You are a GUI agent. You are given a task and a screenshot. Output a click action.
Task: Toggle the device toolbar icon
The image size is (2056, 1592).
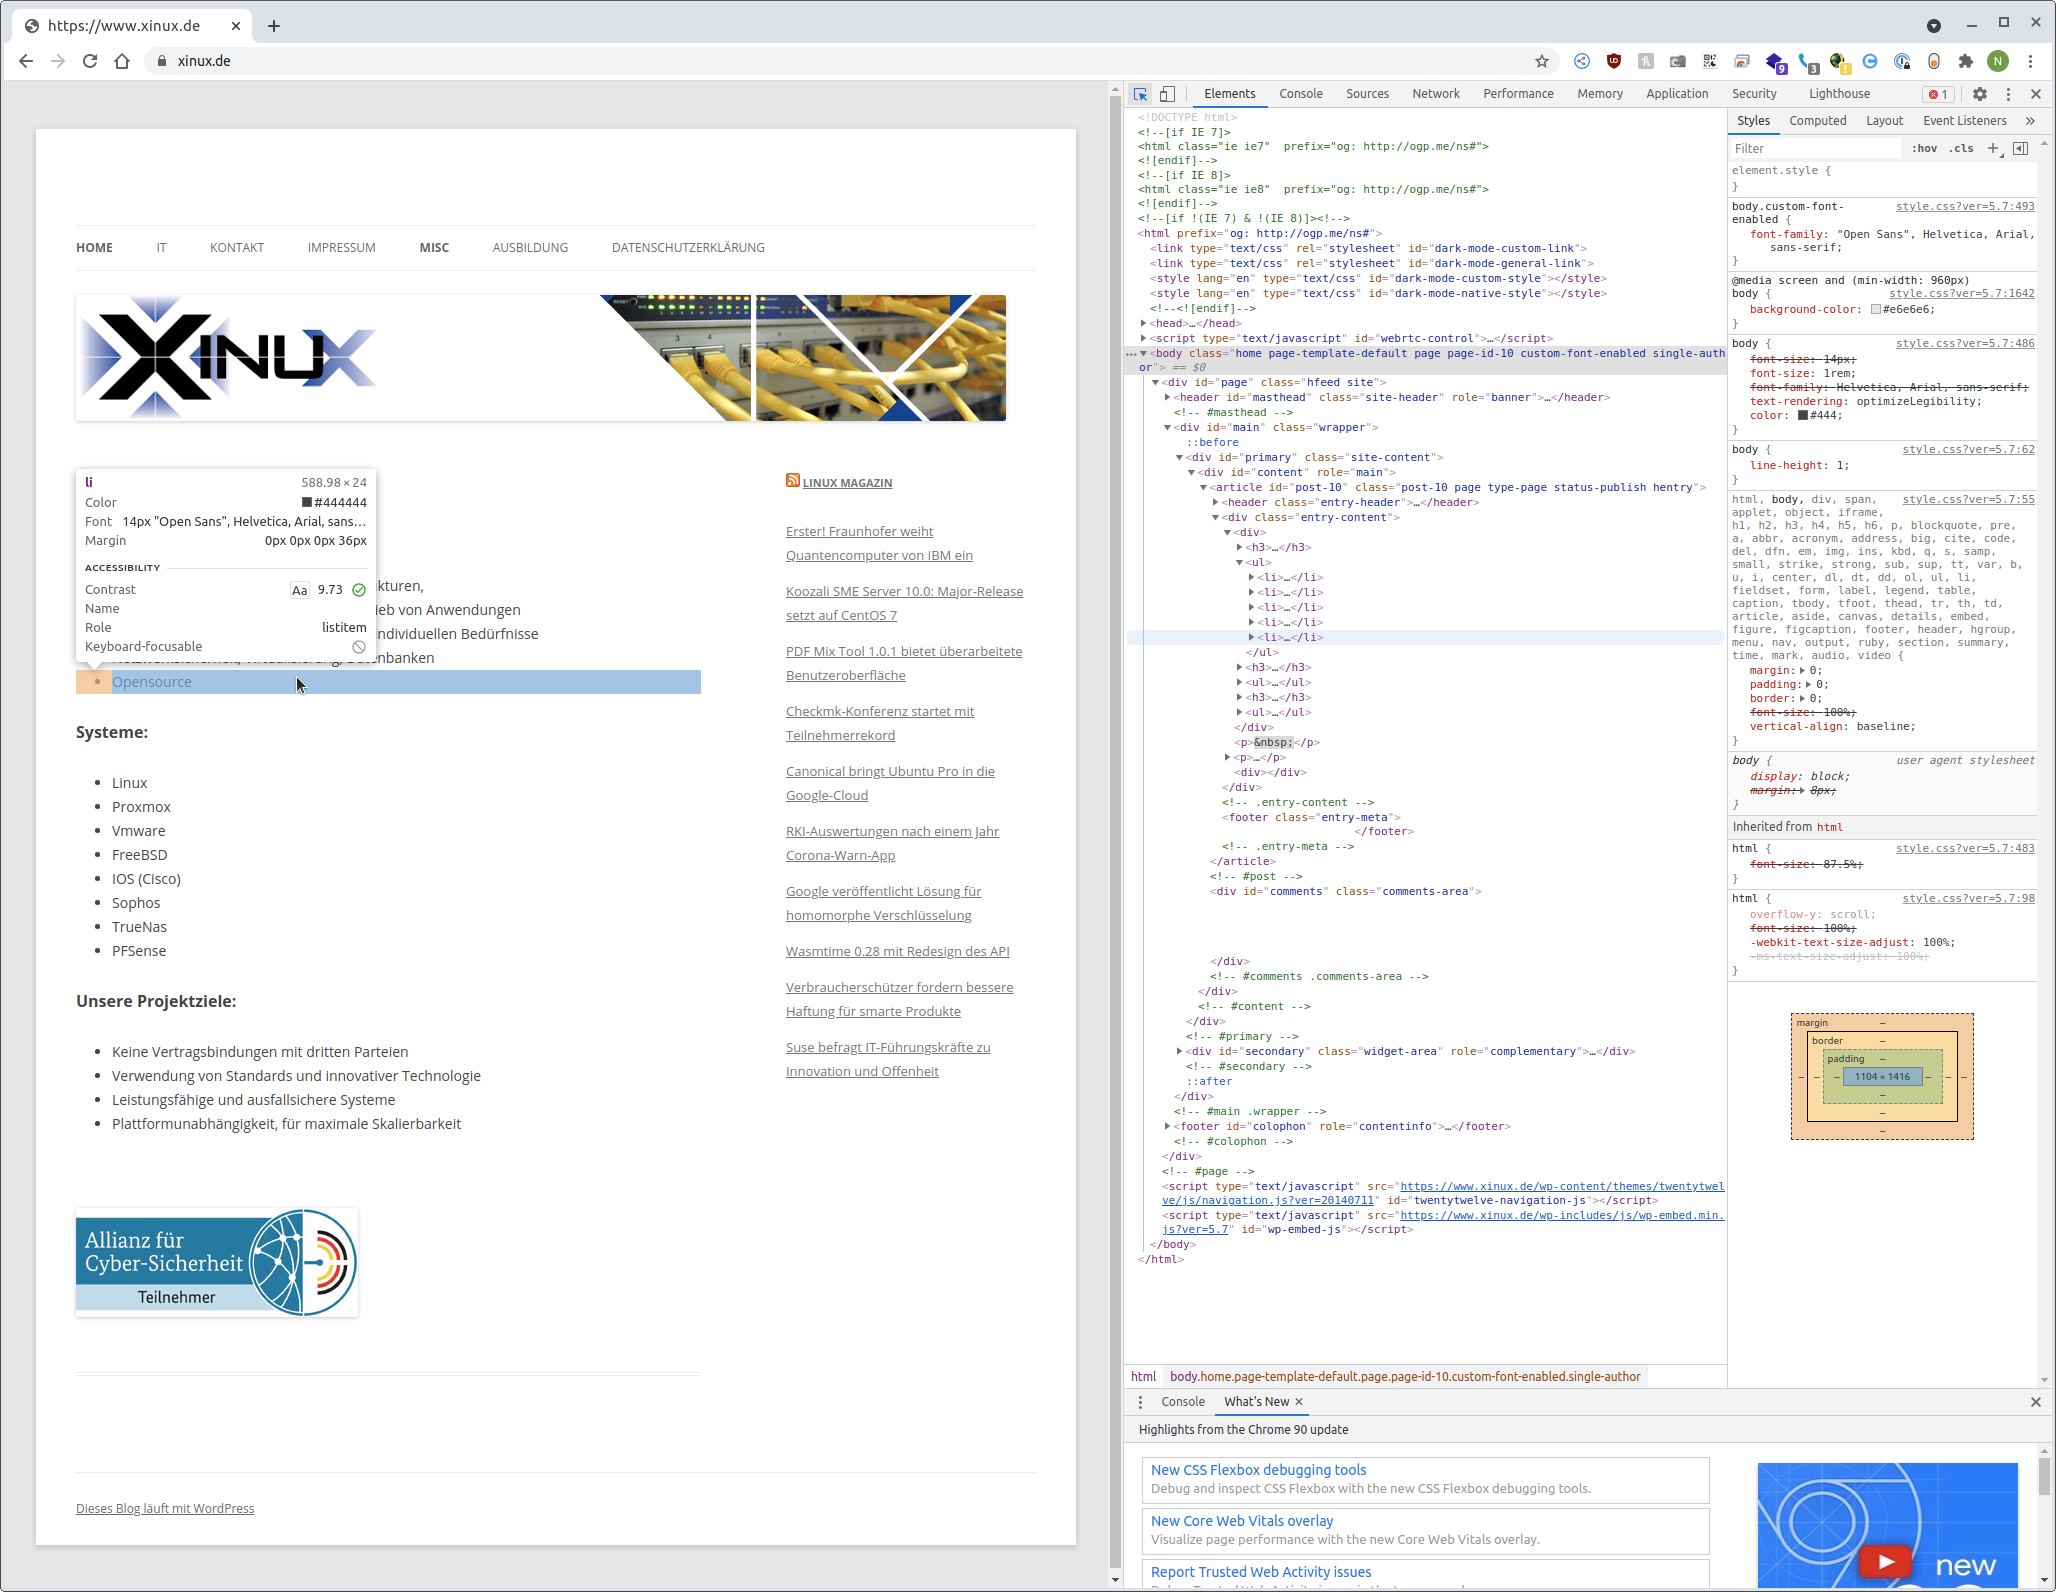click(x=1167, y=94)
